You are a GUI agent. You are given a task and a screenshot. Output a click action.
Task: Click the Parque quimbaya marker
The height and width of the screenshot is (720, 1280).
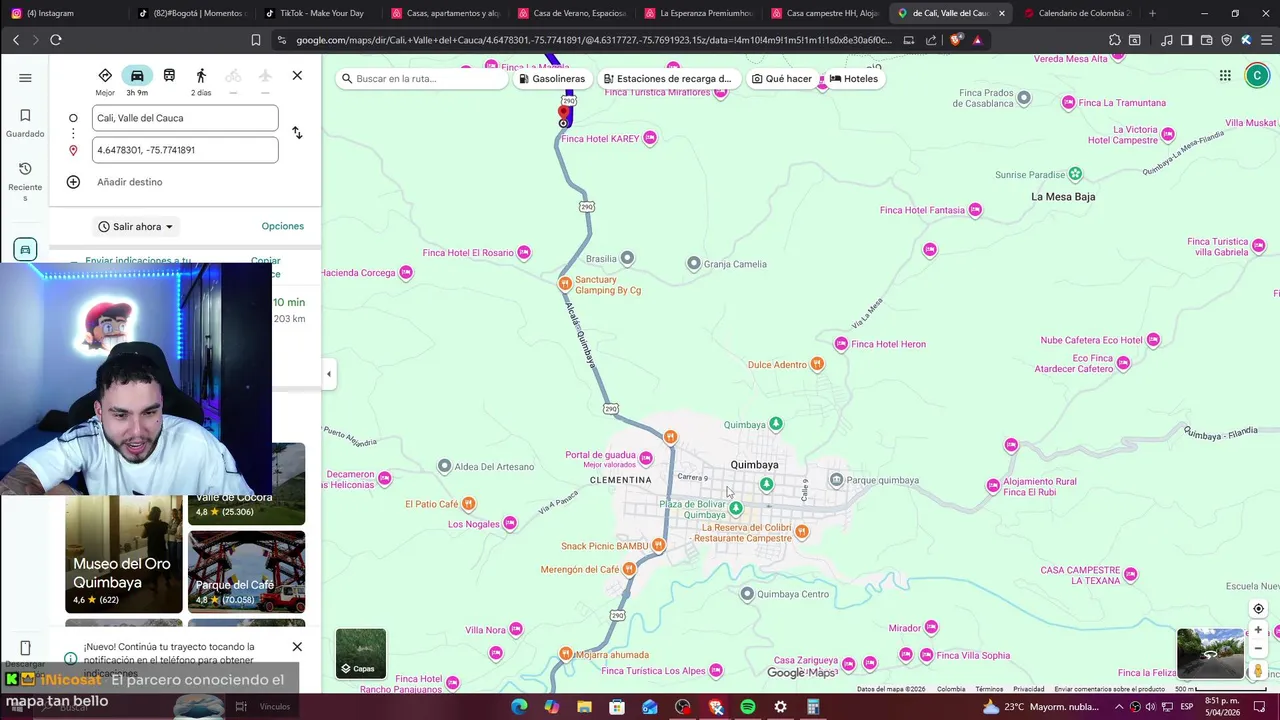click(x=836, y=480)
